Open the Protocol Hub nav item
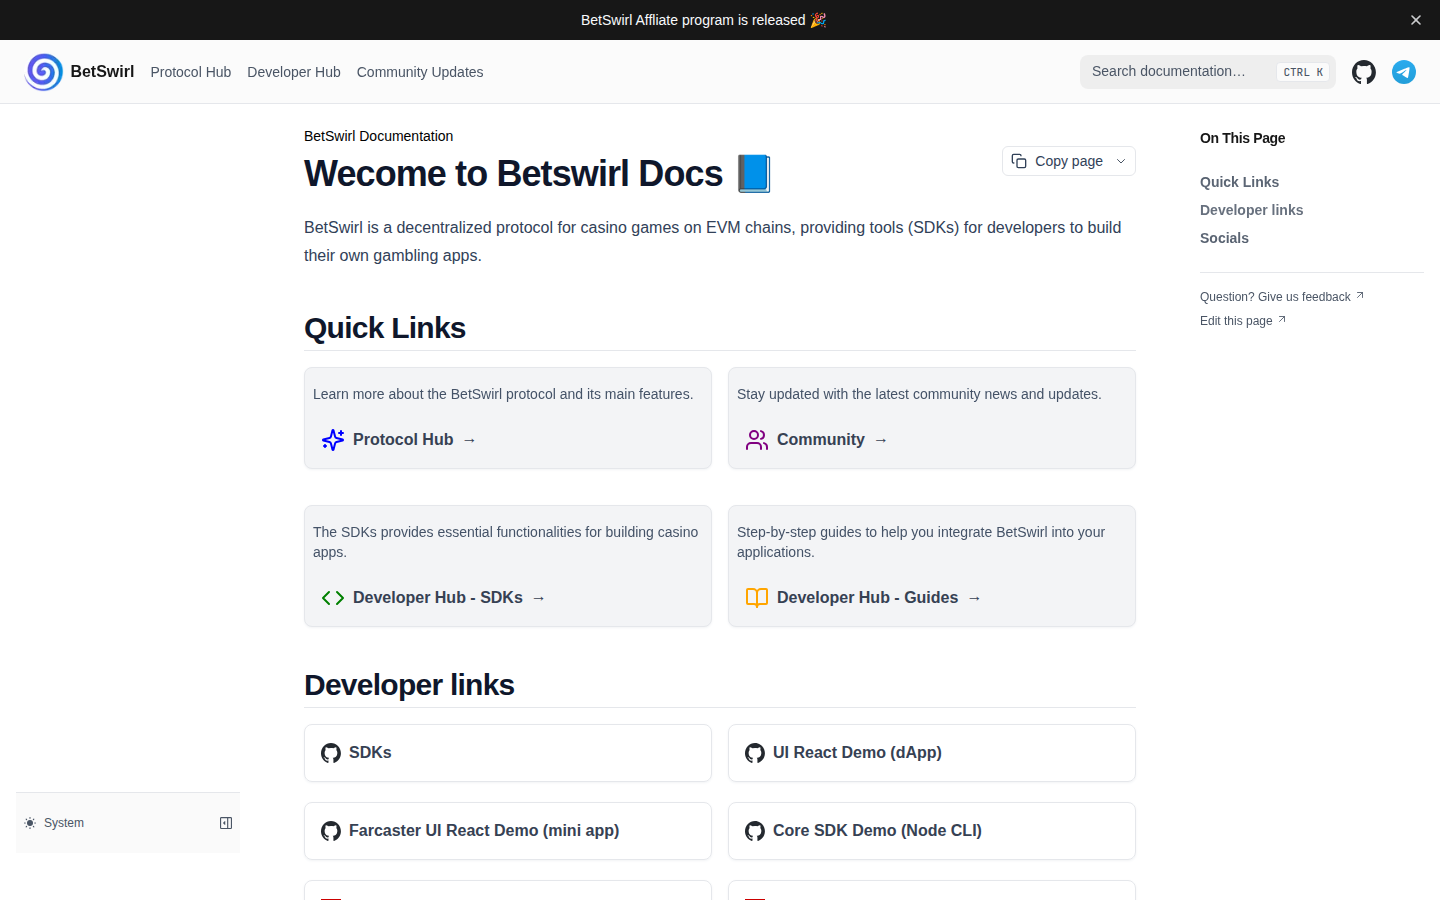 (191, 72)
